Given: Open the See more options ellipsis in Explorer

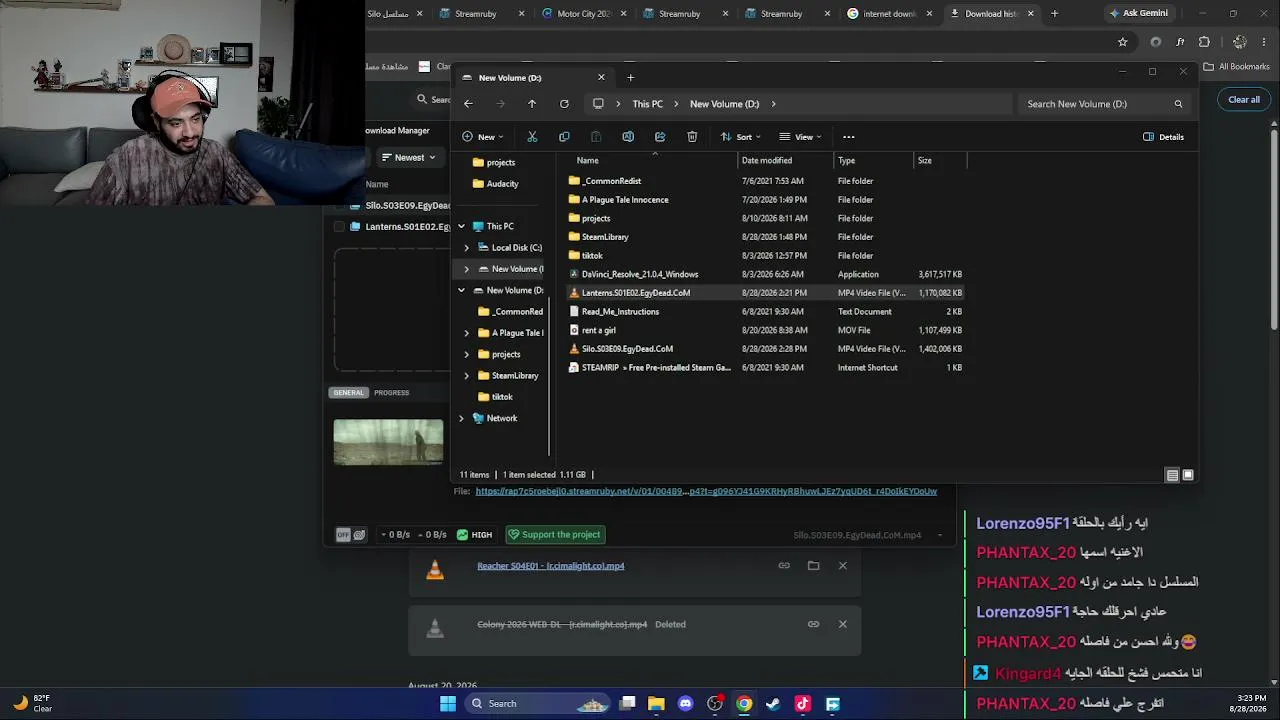Looking at the screenshot, I should (x=848, y=137).
